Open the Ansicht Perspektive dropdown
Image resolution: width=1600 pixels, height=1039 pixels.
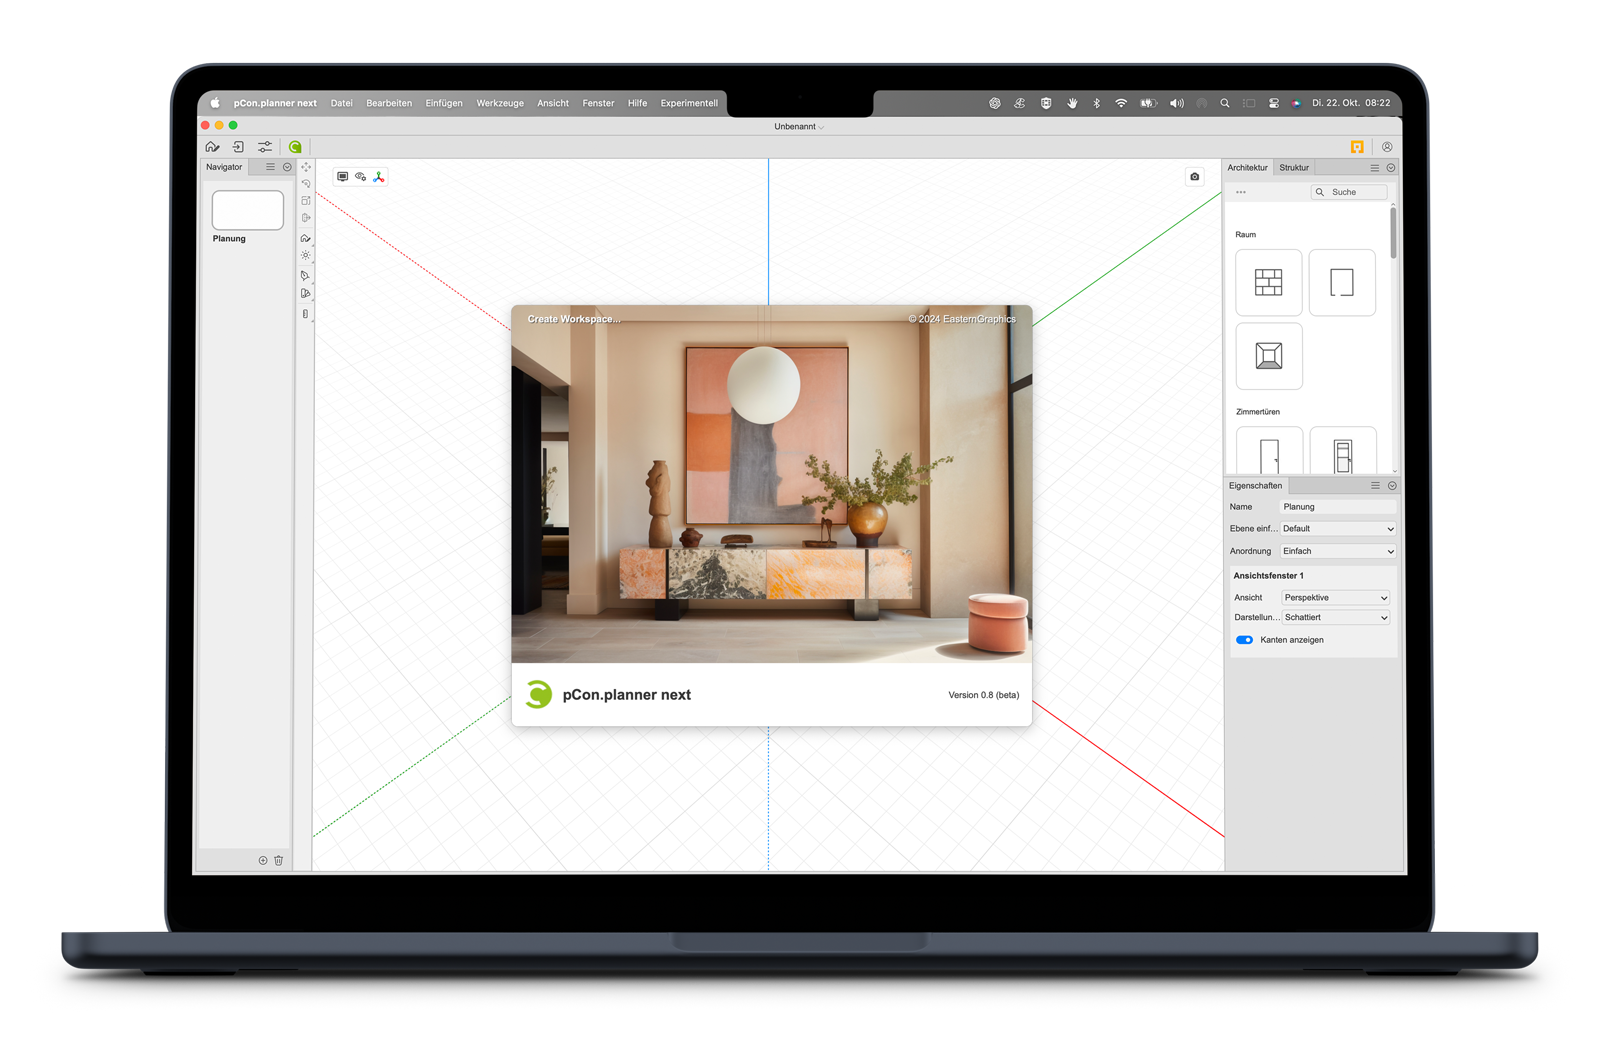click(1335, 598)
